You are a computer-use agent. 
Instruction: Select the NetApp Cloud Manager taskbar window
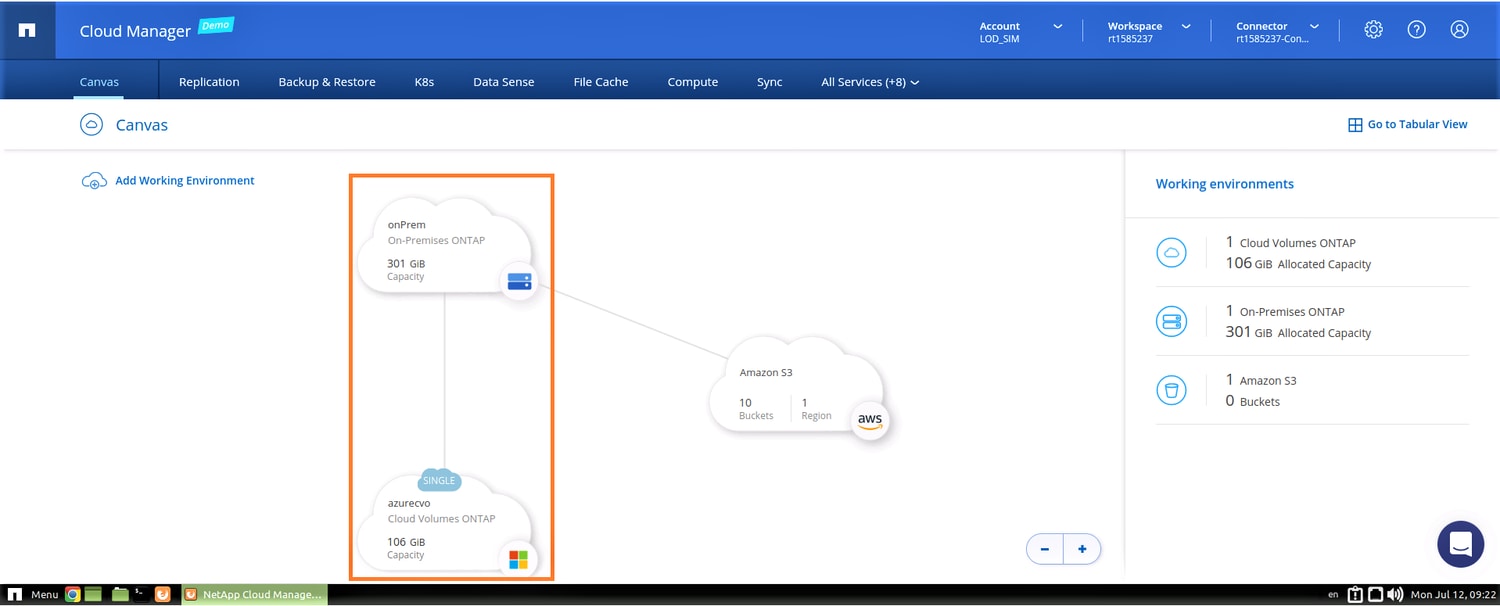(x=254, y=594)
